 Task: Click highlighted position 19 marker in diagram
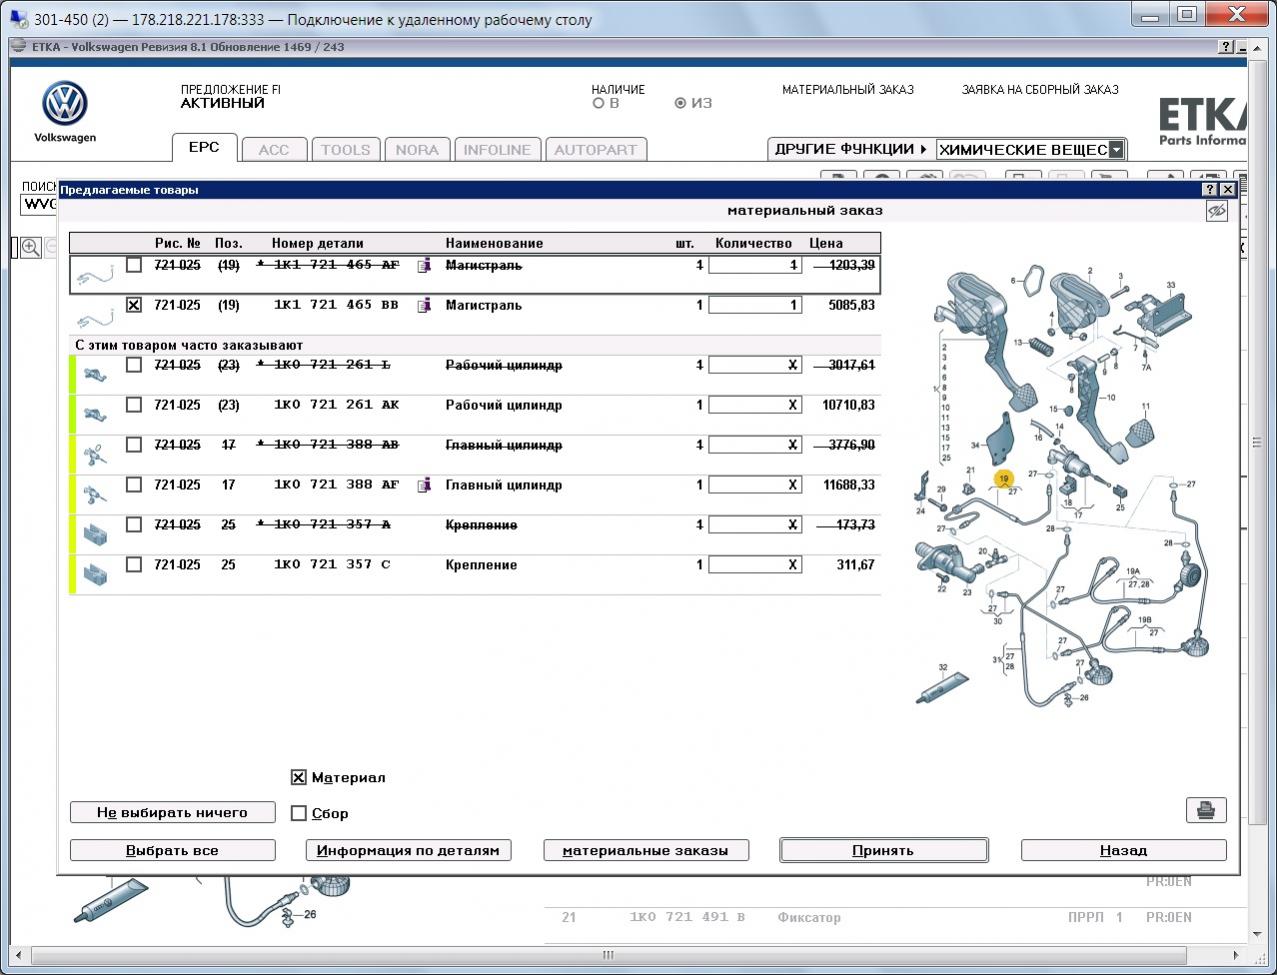1004,480
